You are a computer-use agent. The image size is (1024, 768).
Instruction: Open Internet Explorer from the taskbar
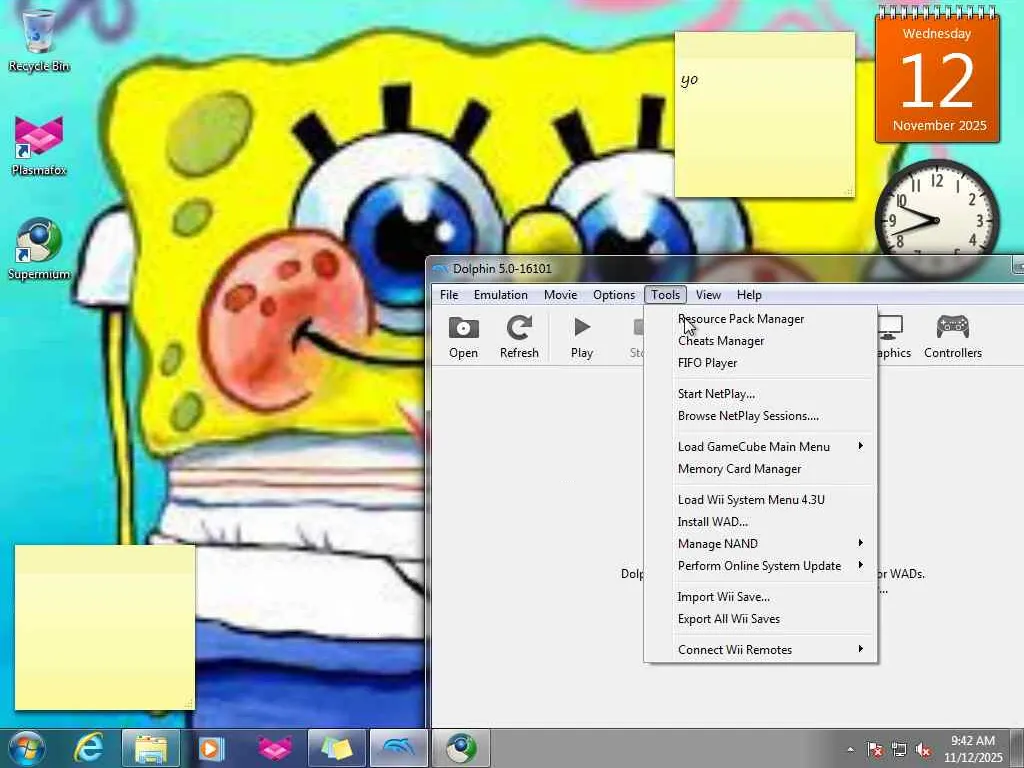[88, 748]
